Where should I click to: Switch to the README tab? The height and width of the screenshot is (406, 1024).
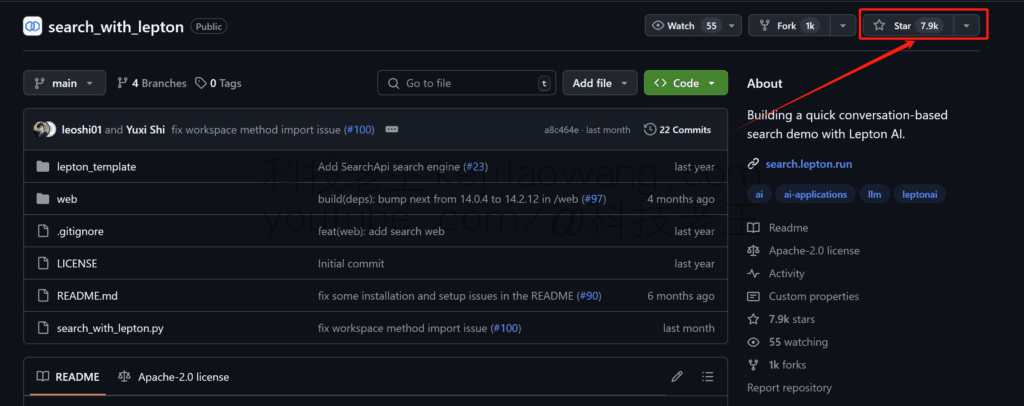(x=68, y=377)
